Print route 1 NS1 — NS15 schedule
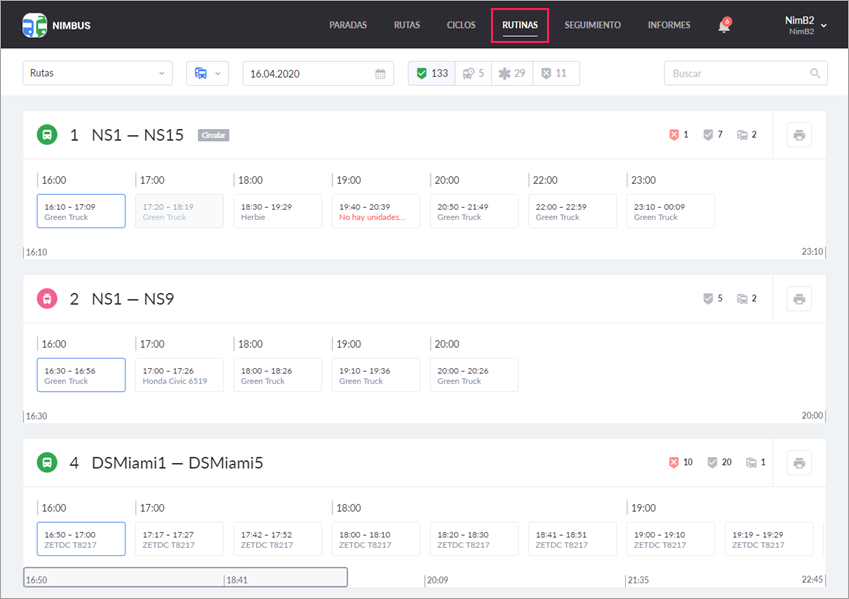Screen dimensions: 849x599 tap(798, 135)
